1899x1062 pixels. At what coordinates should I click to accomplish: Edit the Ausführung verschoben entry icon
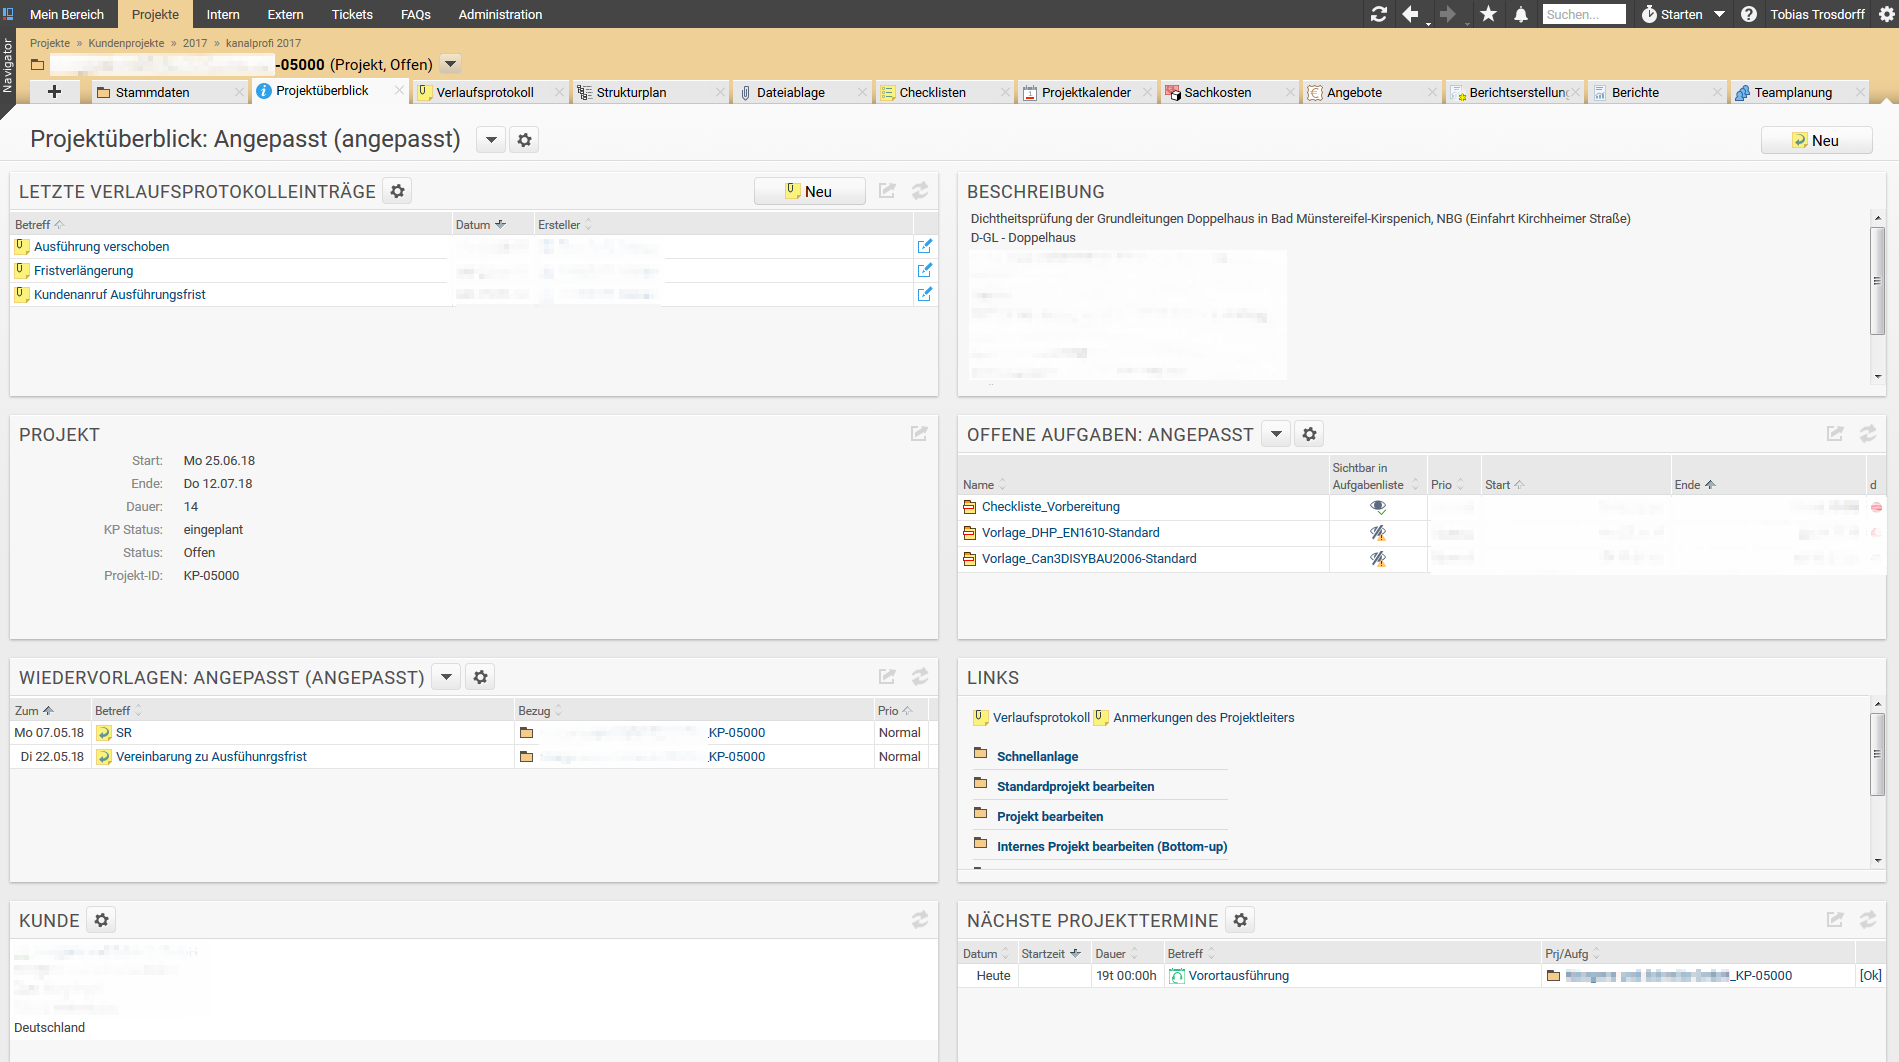[x=924, y=246]
